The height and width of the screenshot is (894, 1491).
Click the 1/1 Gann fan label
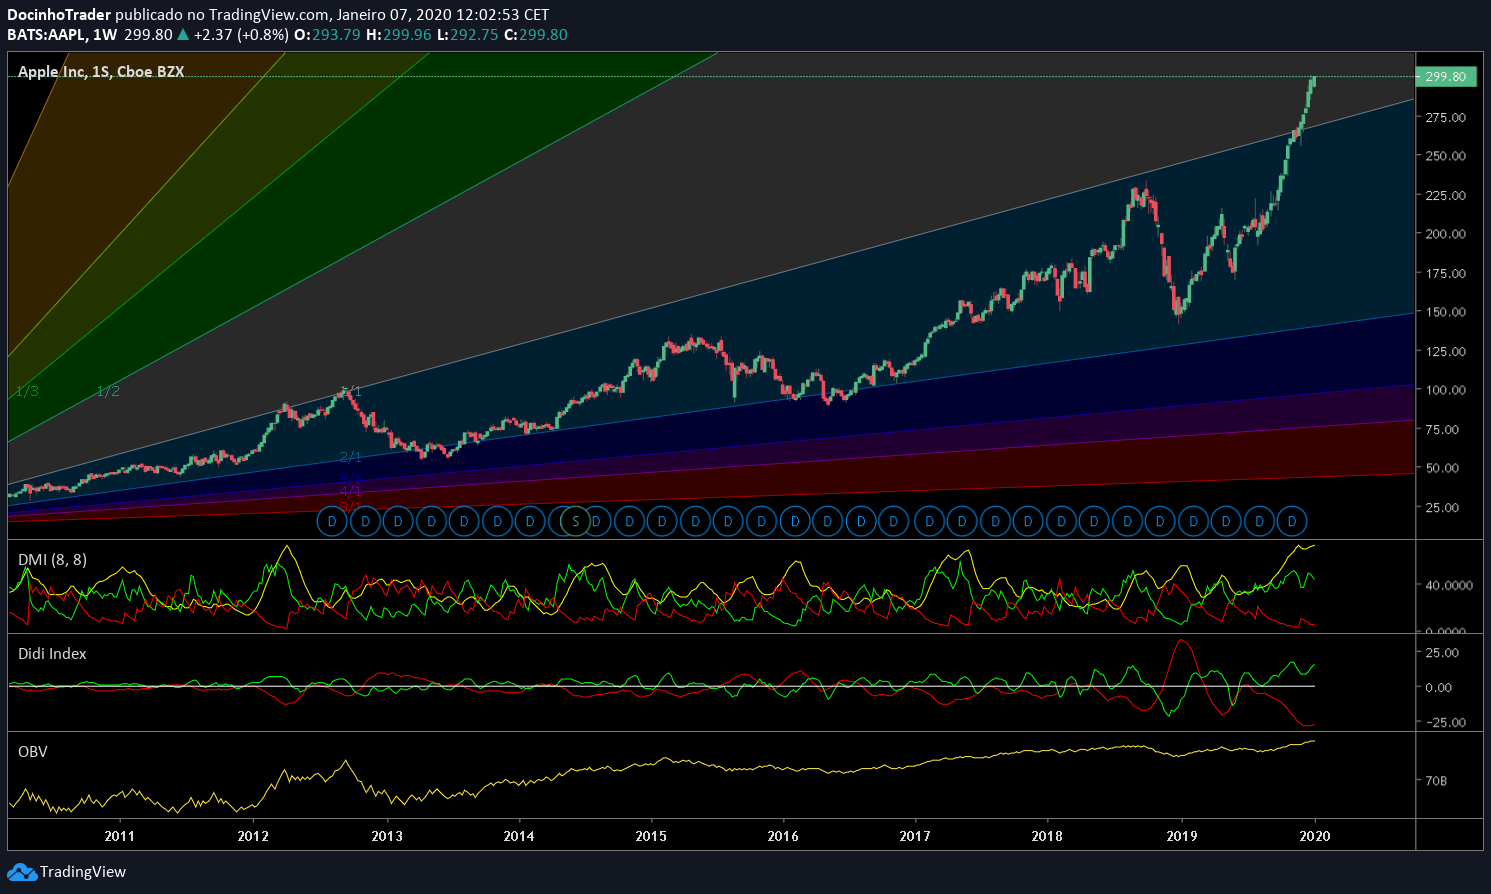coord(350,391)
